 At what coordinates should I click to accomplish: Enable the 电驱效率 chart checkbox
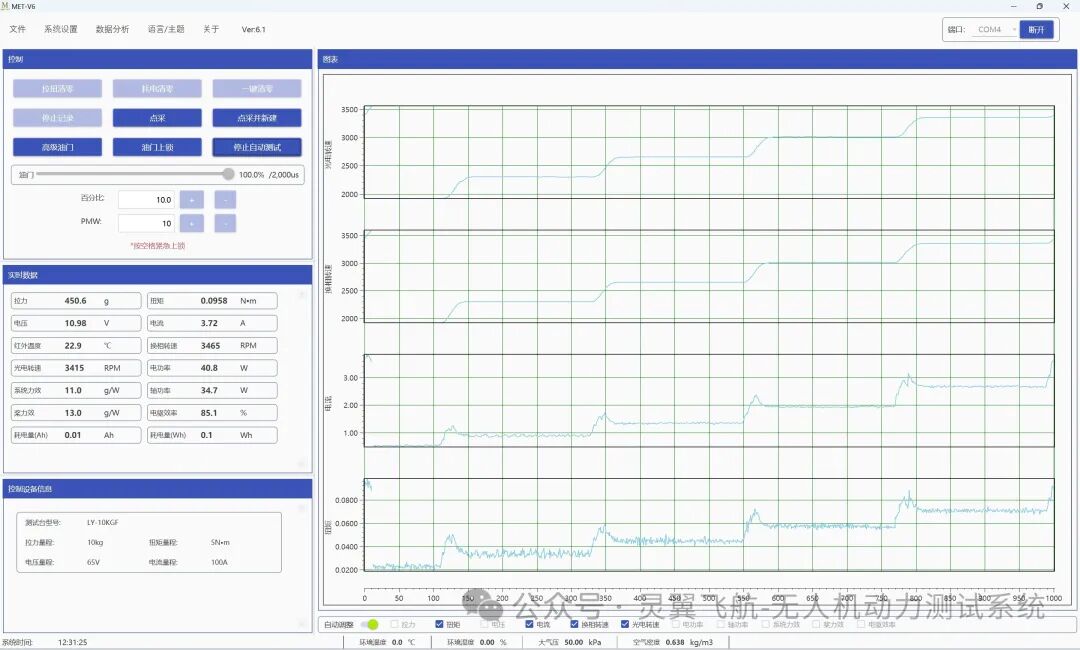pyautogui.click(x=861, y=625)
